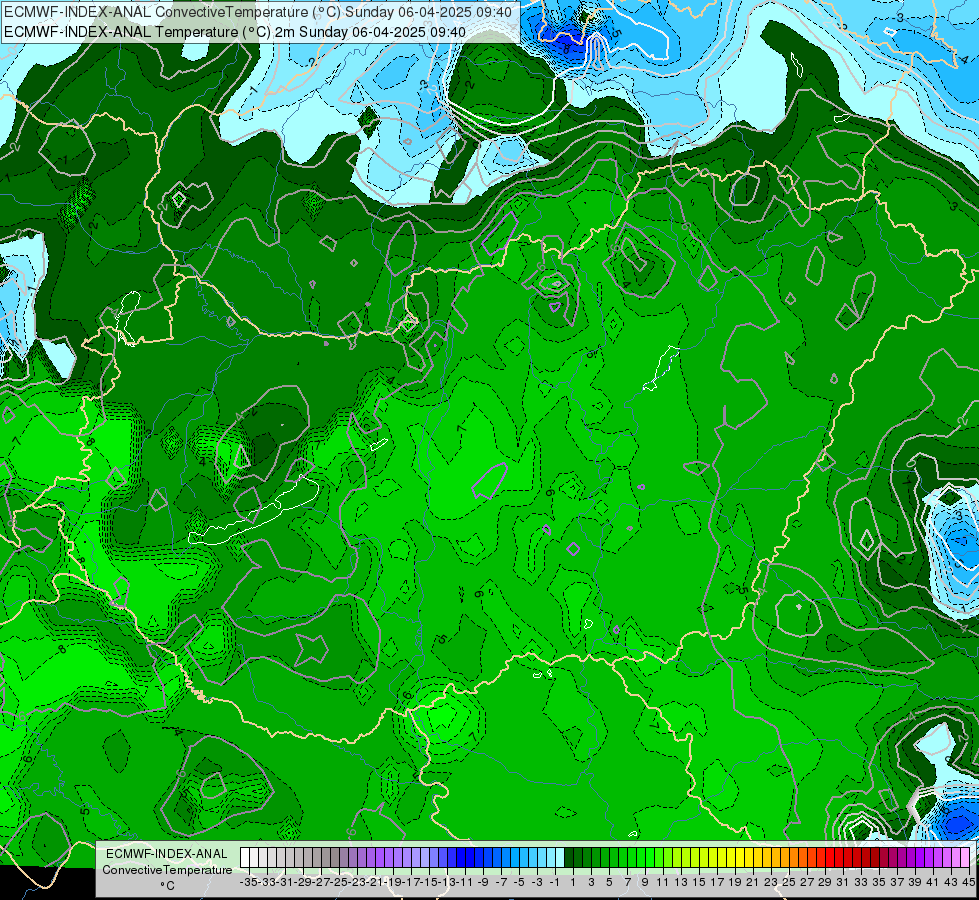This screenshot has width=979, height=900.
Task: Pick the dark green swatch above legend value 1
Action: [569, 858]
